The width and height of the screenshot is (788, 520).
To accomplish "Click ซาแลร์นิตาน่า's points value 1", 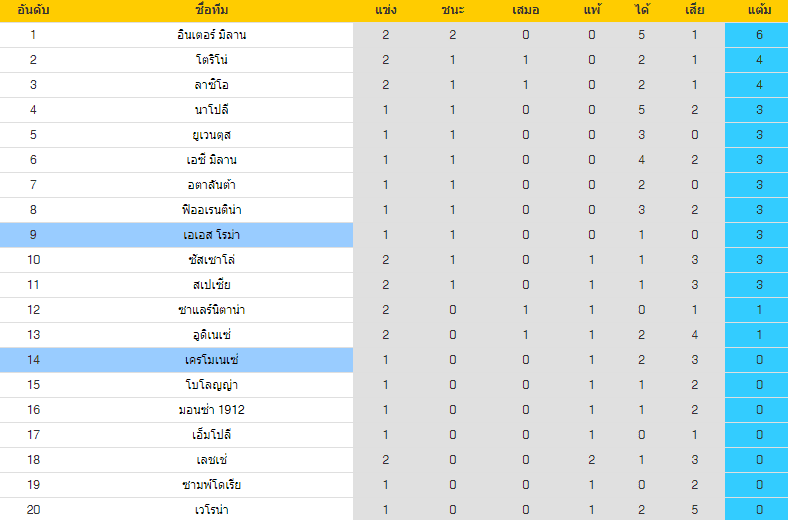I will coord(759,310).
